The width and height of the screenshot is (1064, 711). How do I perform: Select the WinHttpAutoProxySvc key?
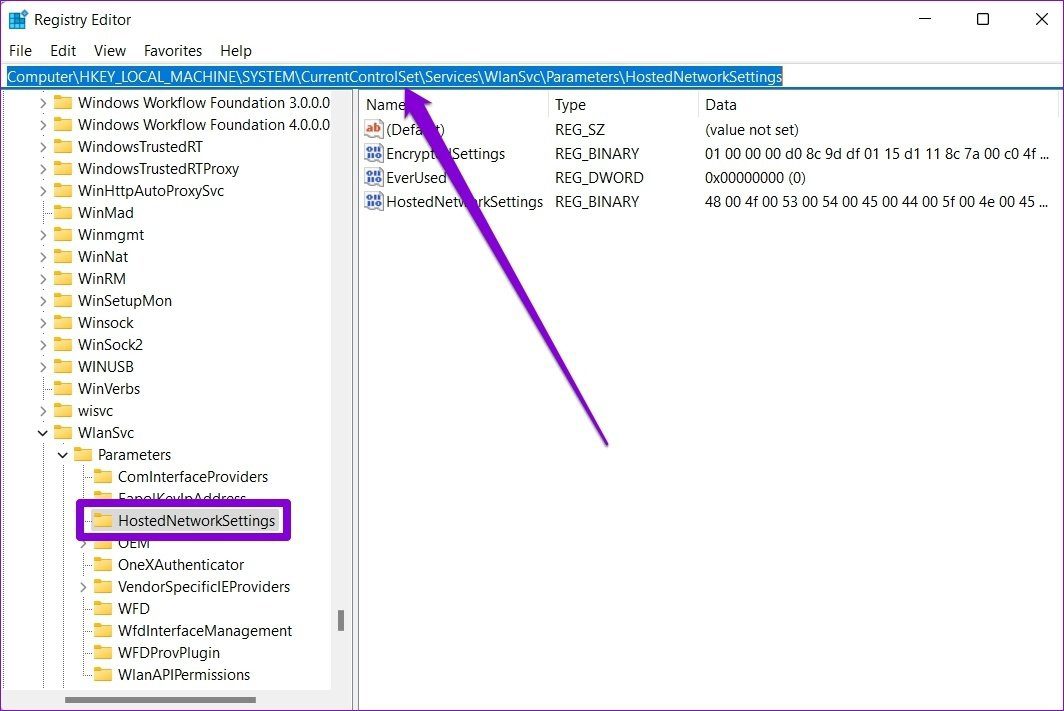151,191
